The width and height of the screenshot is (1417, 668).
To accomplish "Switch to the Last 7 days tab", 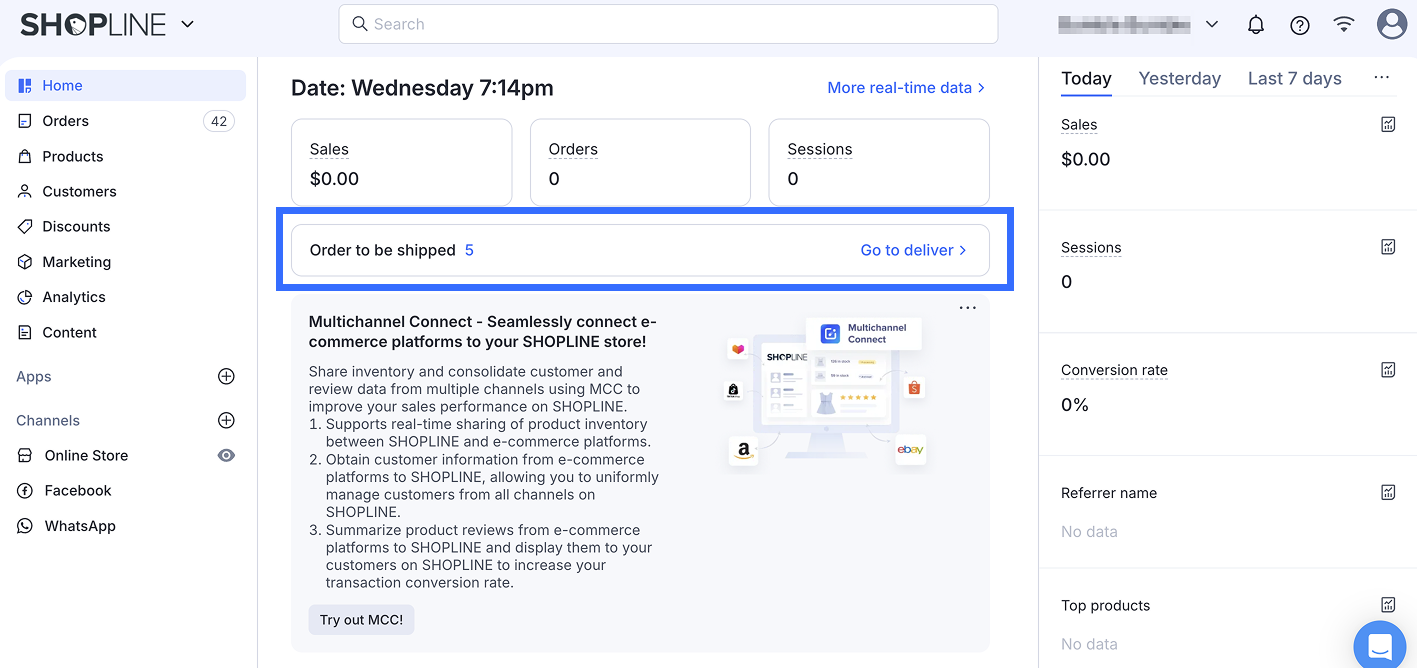I will (x=1294, y=79).
